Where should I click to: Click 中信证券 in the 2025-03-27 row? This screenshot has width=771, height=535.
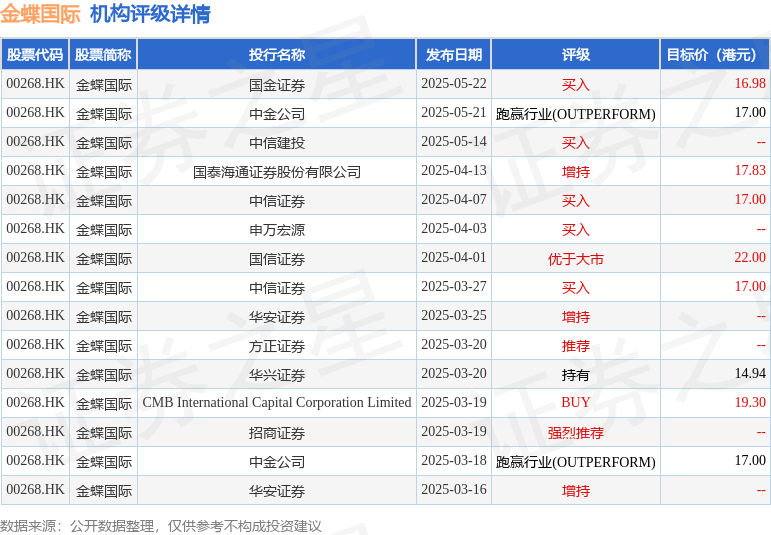pyautogui.click(x=277, y=288)
